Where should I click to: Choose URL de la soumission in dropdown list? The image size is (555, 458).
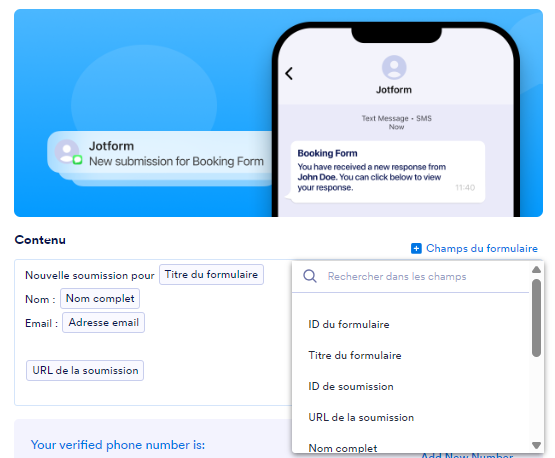[x=361, y=417]
